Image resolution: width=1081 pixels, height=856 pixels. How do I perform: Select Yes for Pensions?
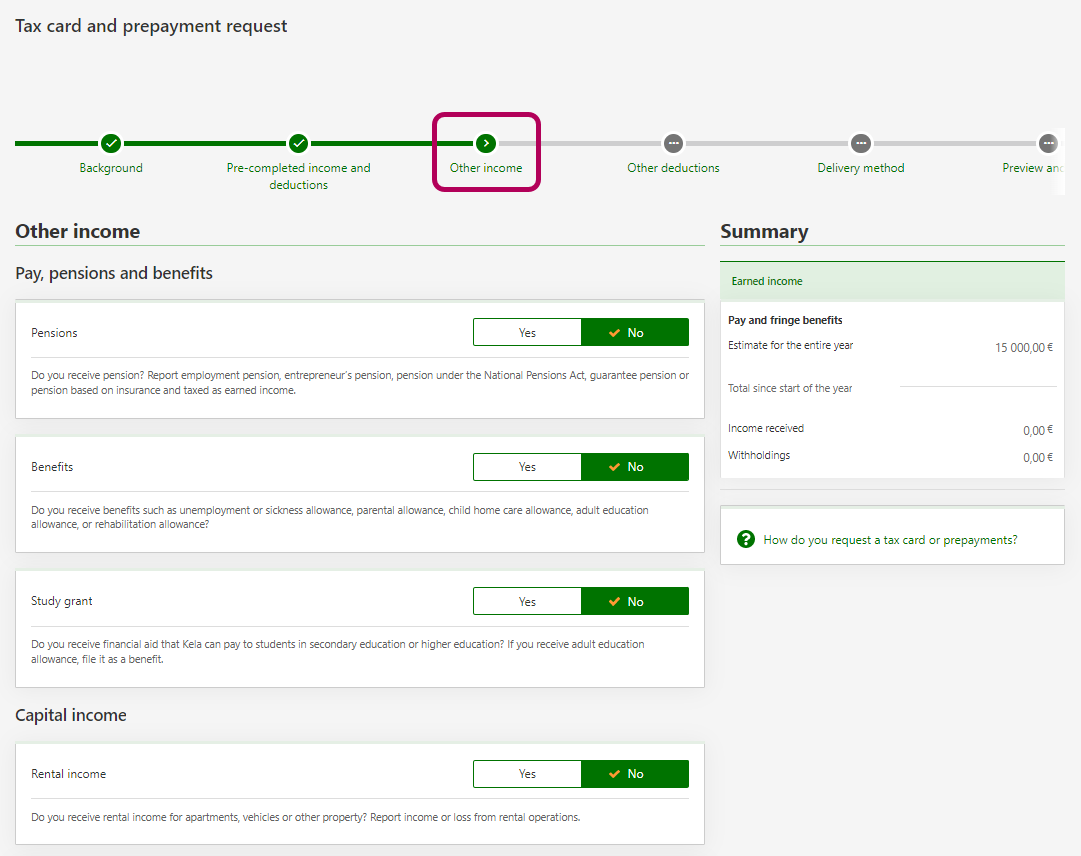527,332
